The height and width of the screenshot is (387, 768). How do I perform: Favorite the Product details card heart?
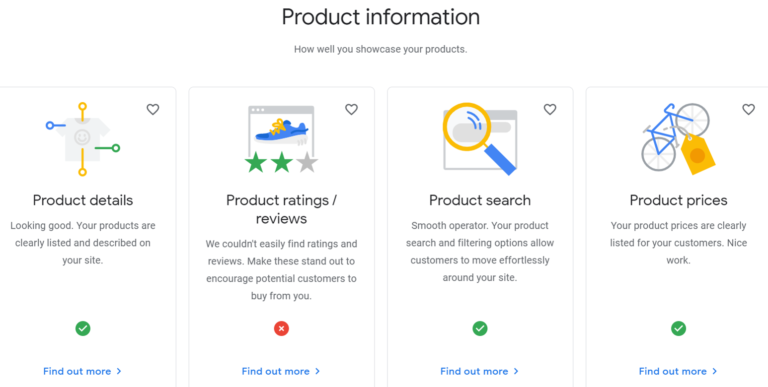153,109
